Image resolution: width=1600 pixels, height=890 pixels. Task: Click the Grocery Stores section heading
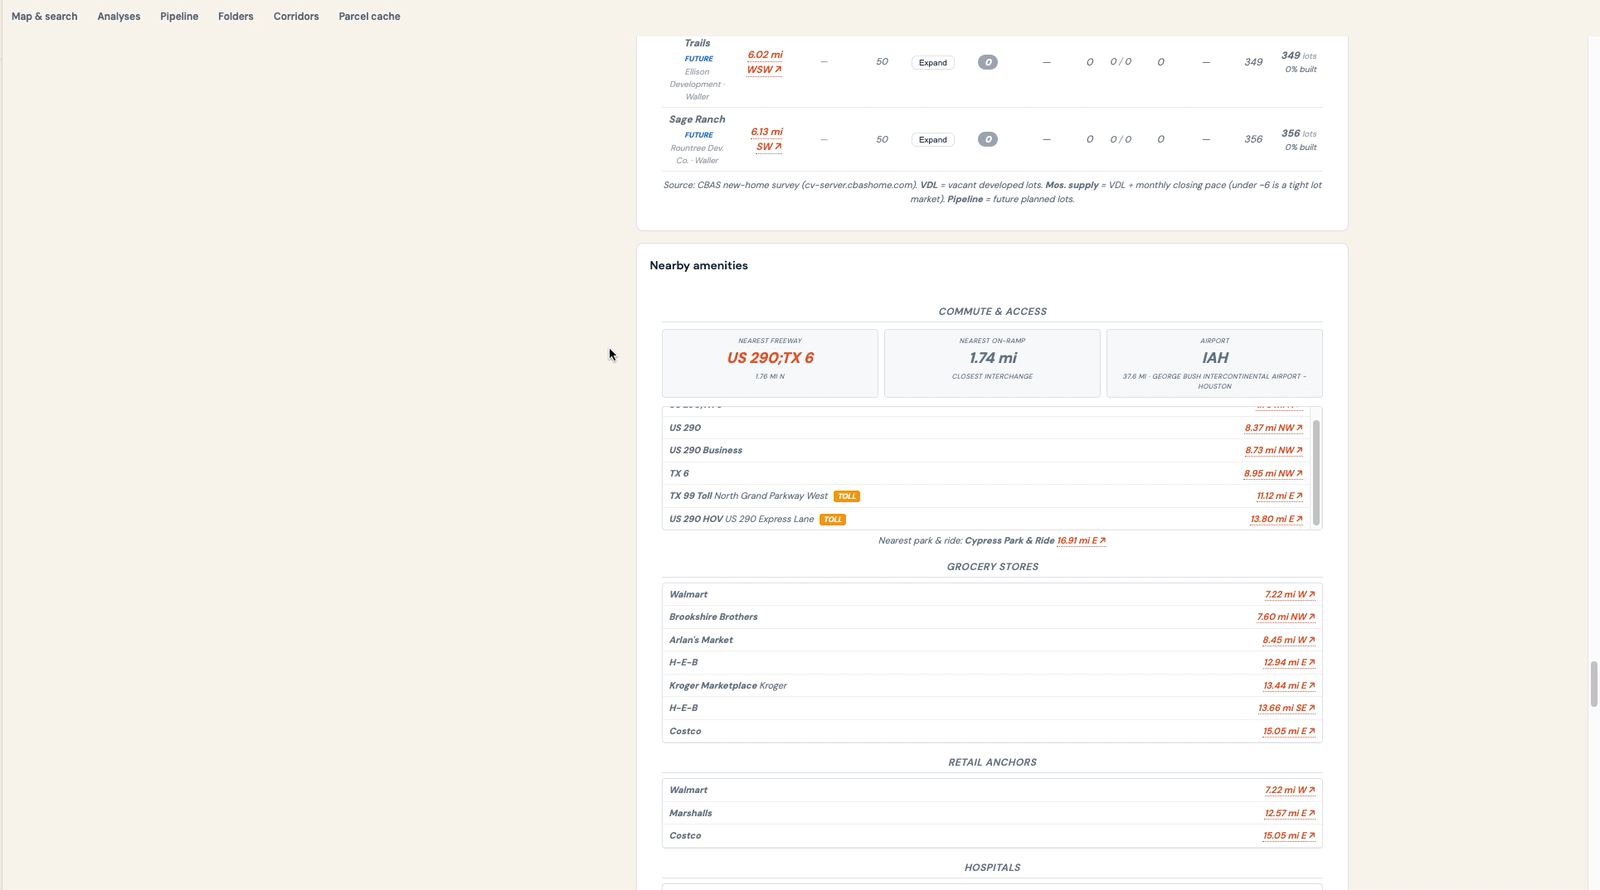coord(992,567)
